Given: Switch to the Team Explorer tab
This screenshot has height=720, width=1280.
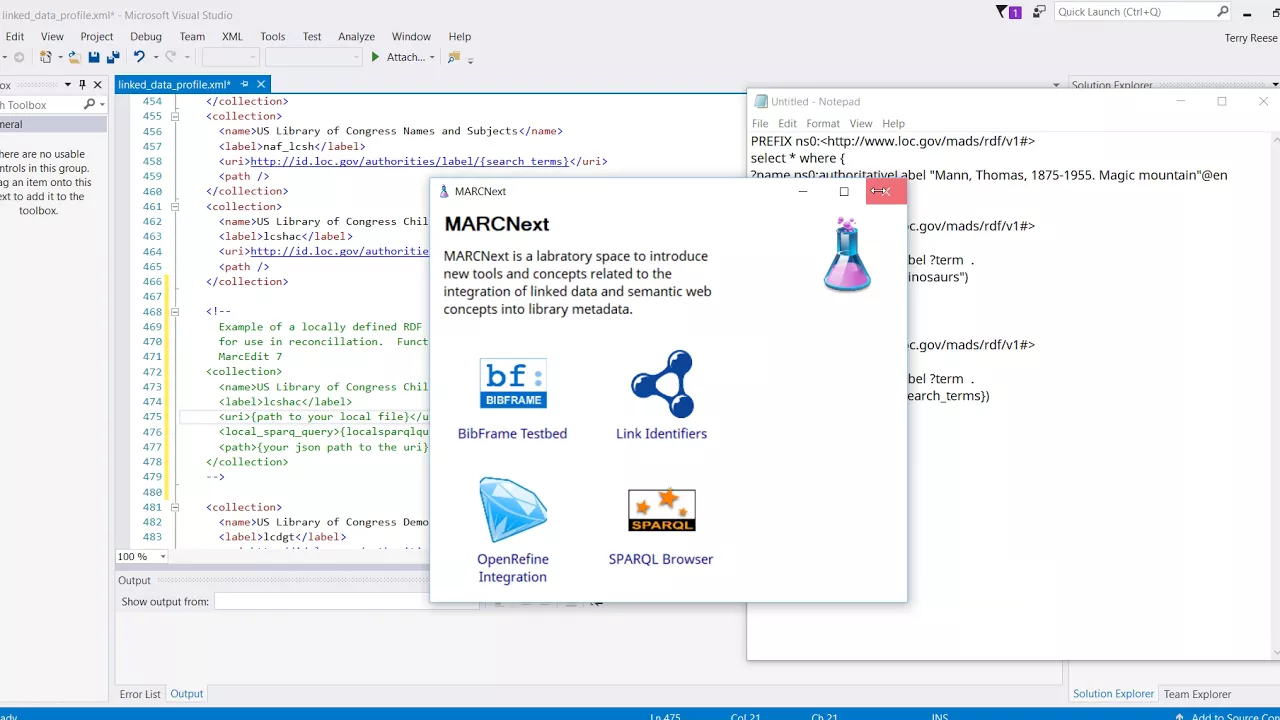Looking at the screenshot, I should point(1197,694).
